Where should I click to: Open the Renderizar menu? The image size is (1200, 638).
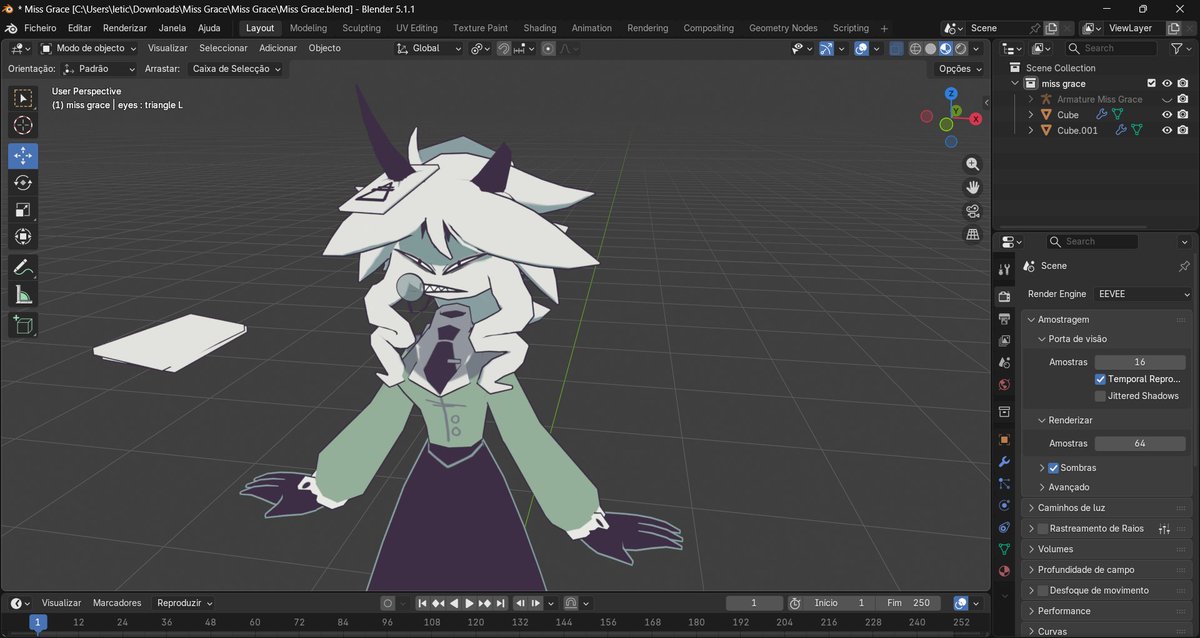coord(125,28)
